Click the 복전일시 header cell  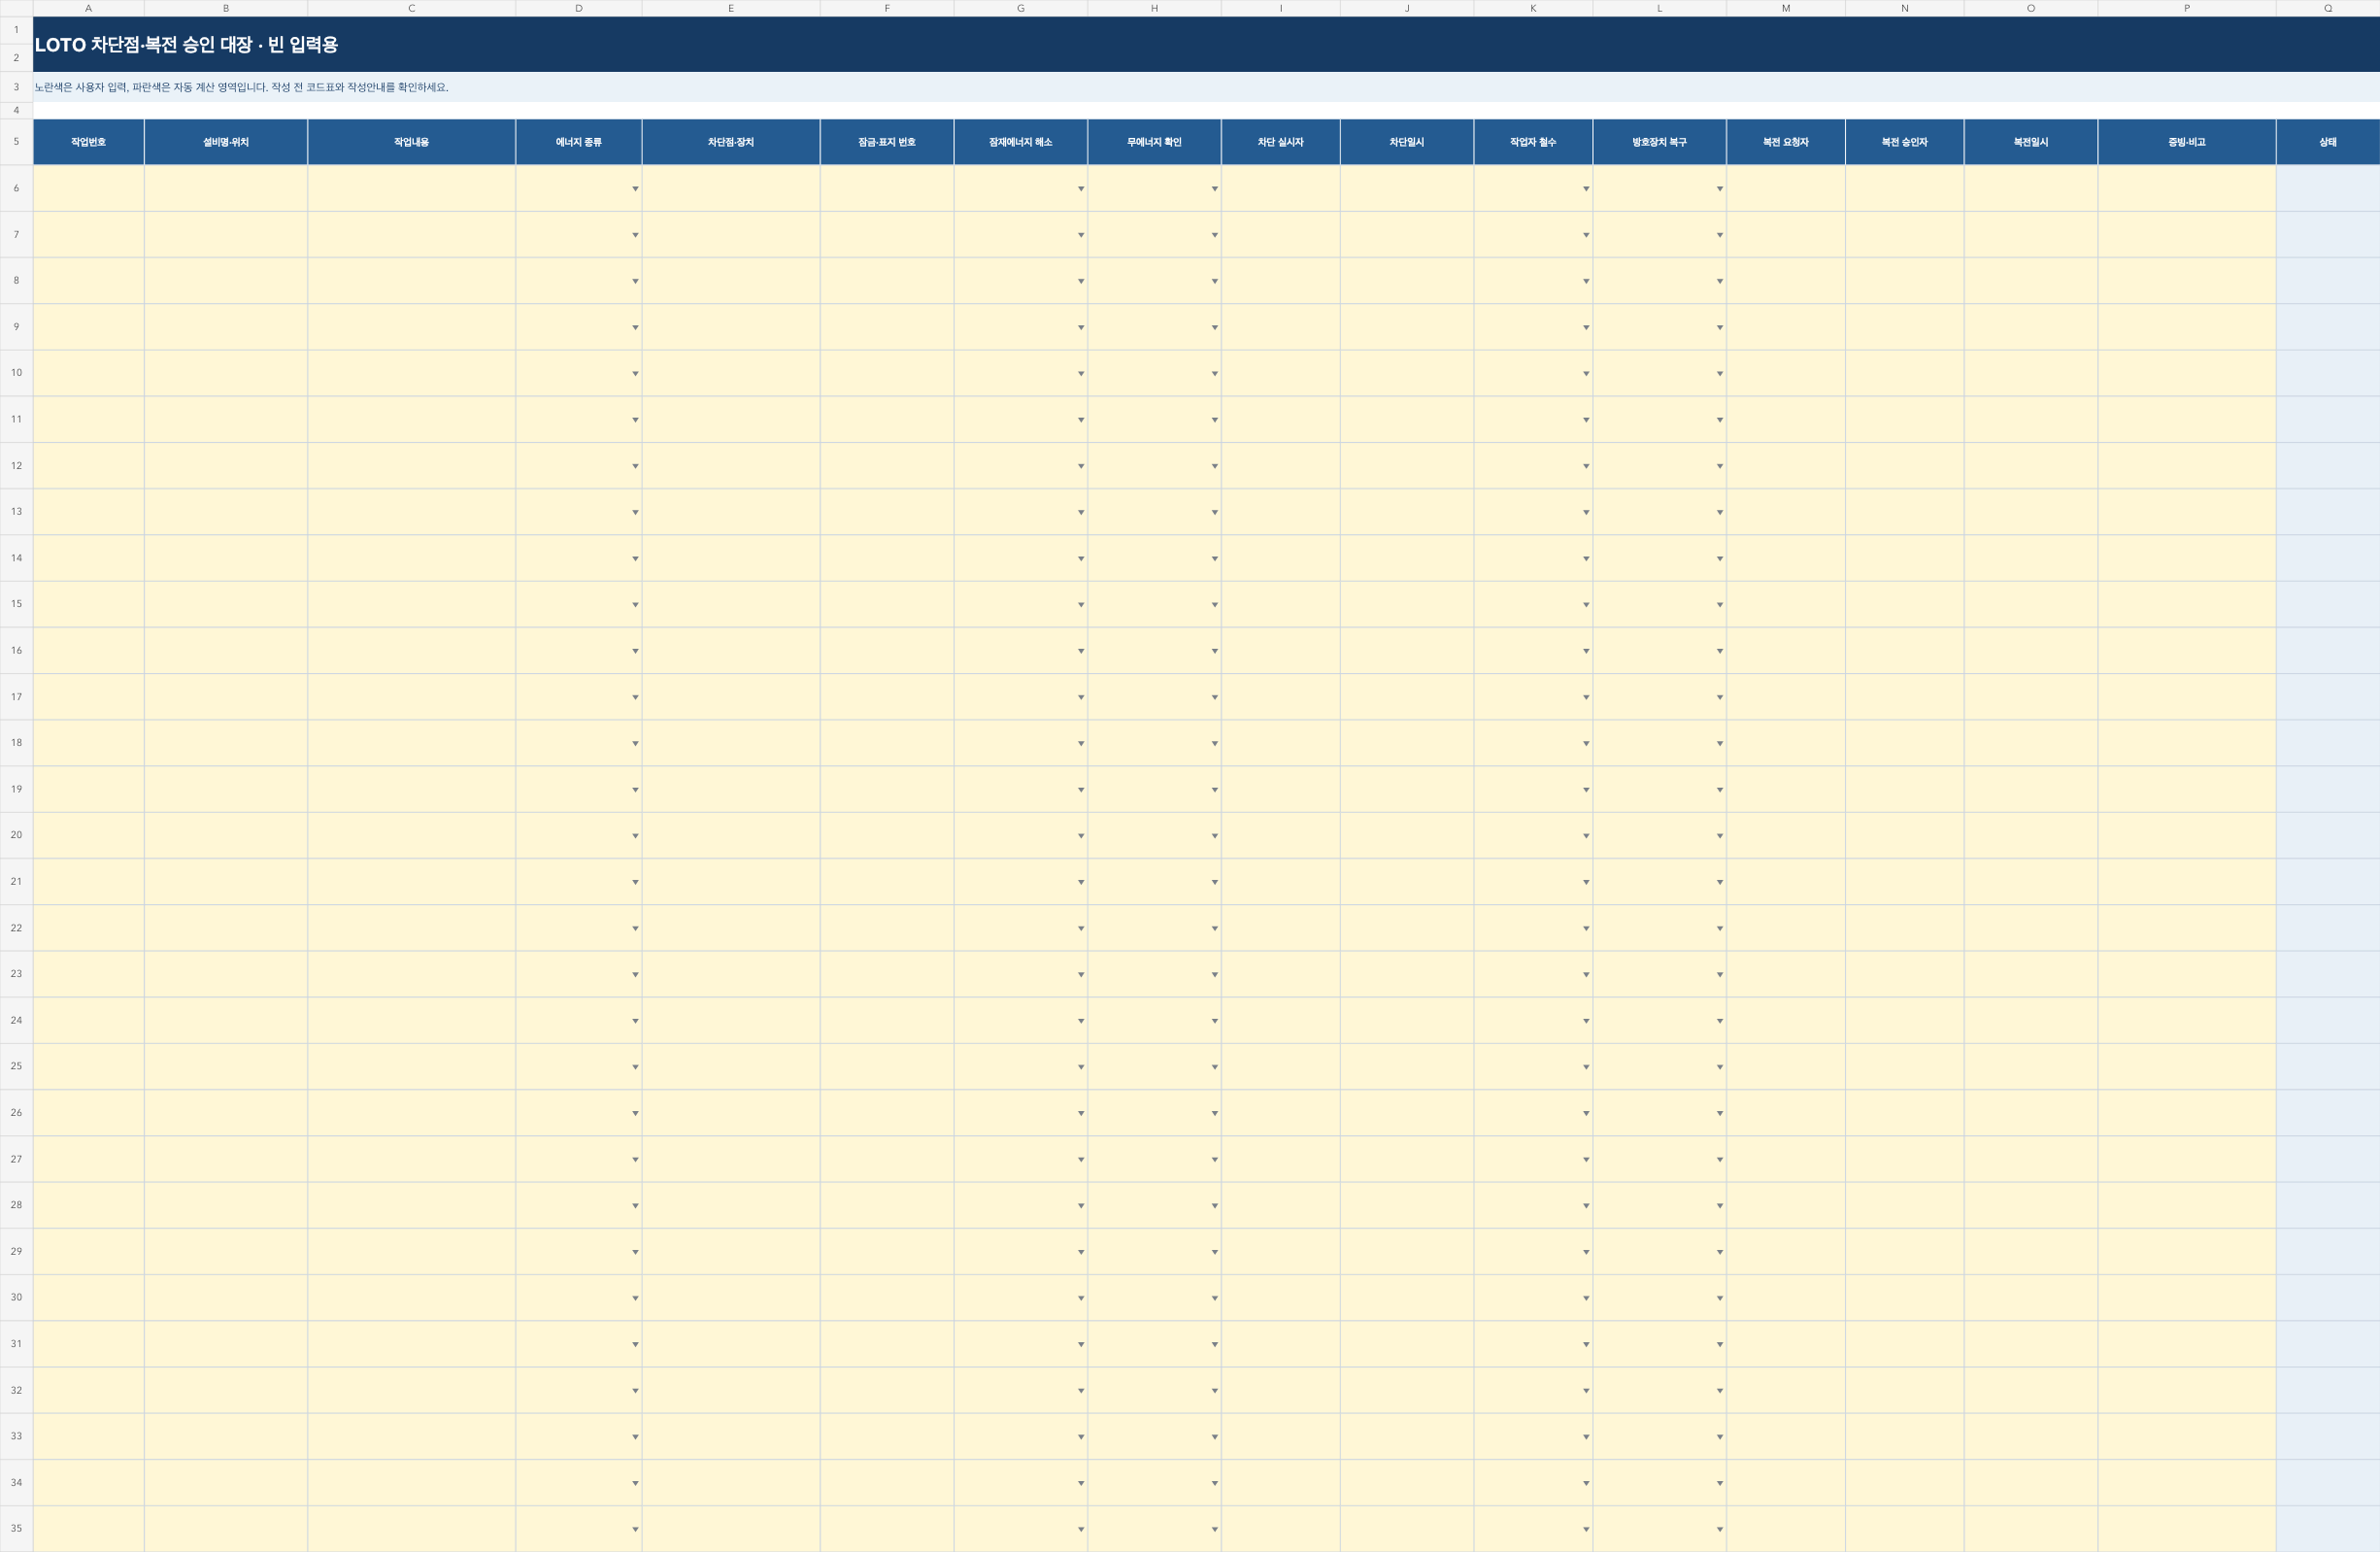pyautogui.click(x=2031, y=142)
